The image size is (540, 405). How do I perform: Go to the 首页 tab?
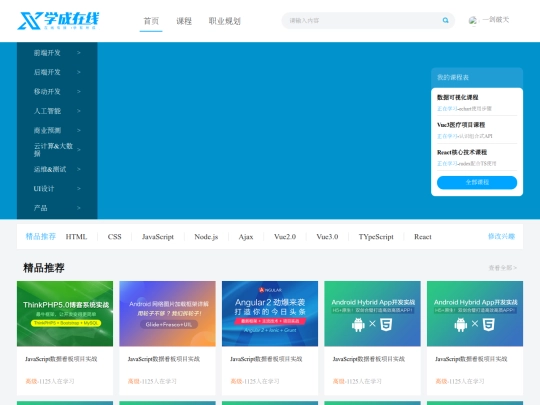(151, 21)
